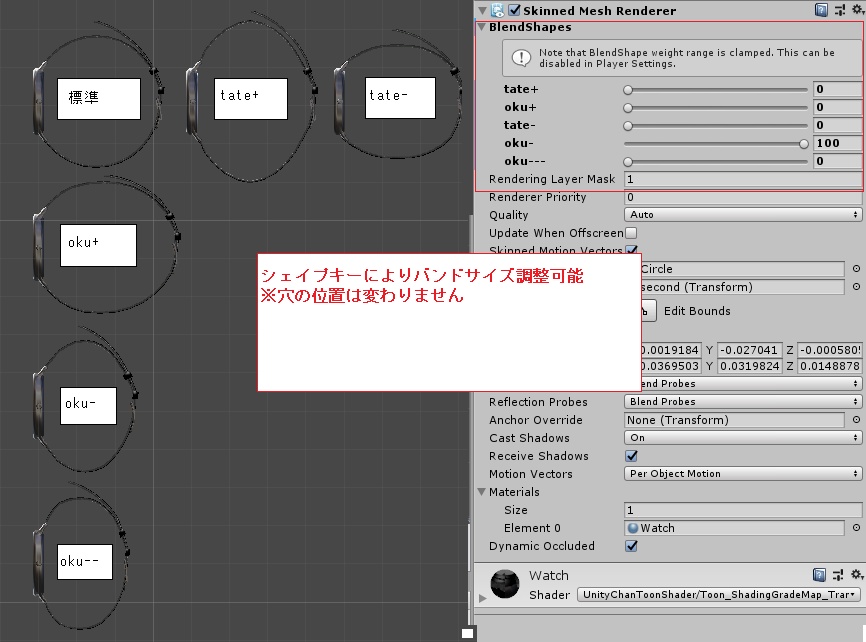The height and width of the screenshot is (642, 866).
Task: Click the oku- value field showing 100
Action: pos(837,143)
